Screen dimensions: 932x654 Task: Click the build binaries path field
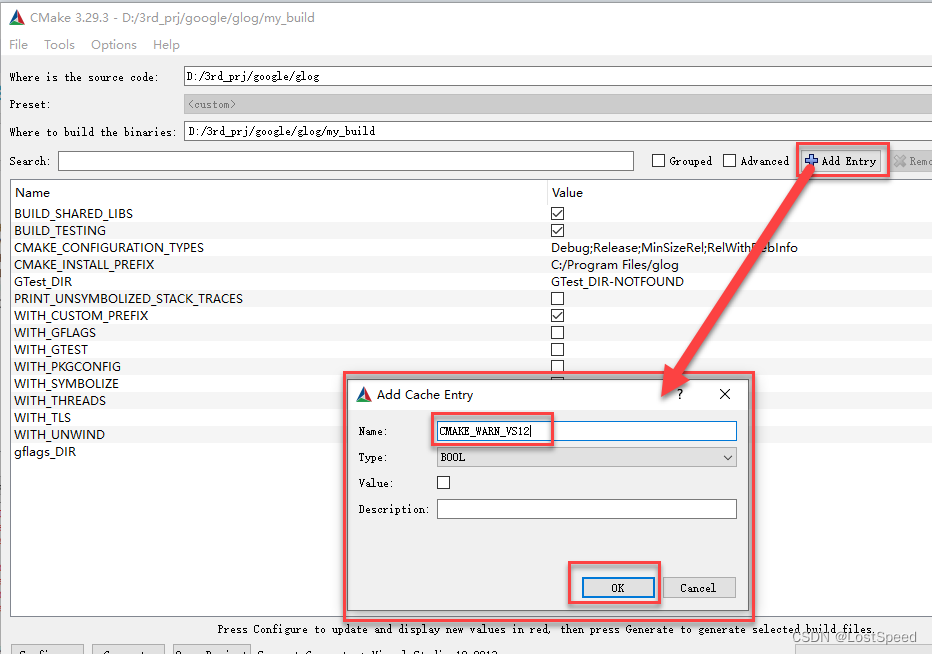558,131
